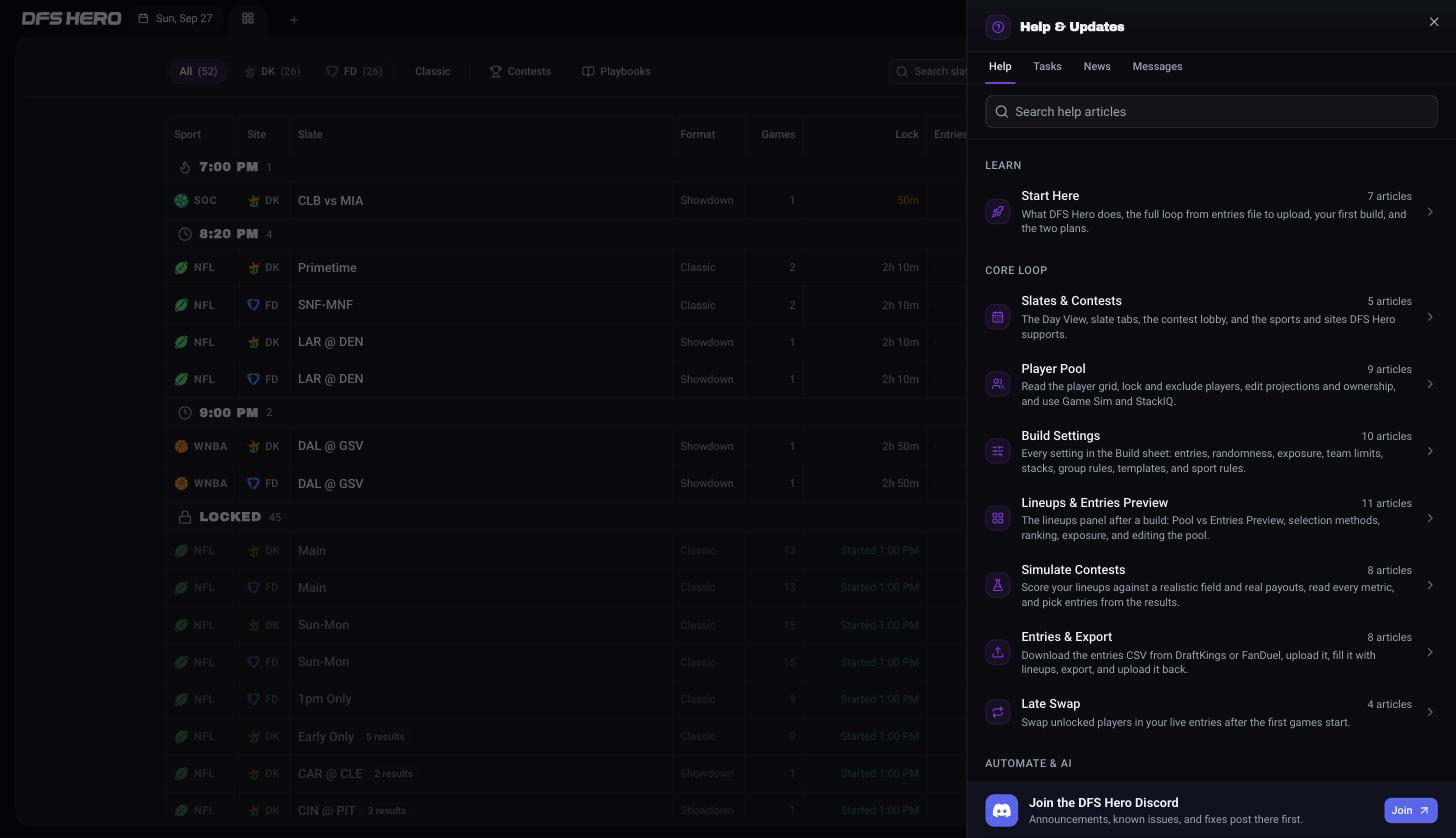Click the Help & Updates question mark icon
Image resolution: width=1456 pixels, height=838 pixels.
[x=997, y=27]
